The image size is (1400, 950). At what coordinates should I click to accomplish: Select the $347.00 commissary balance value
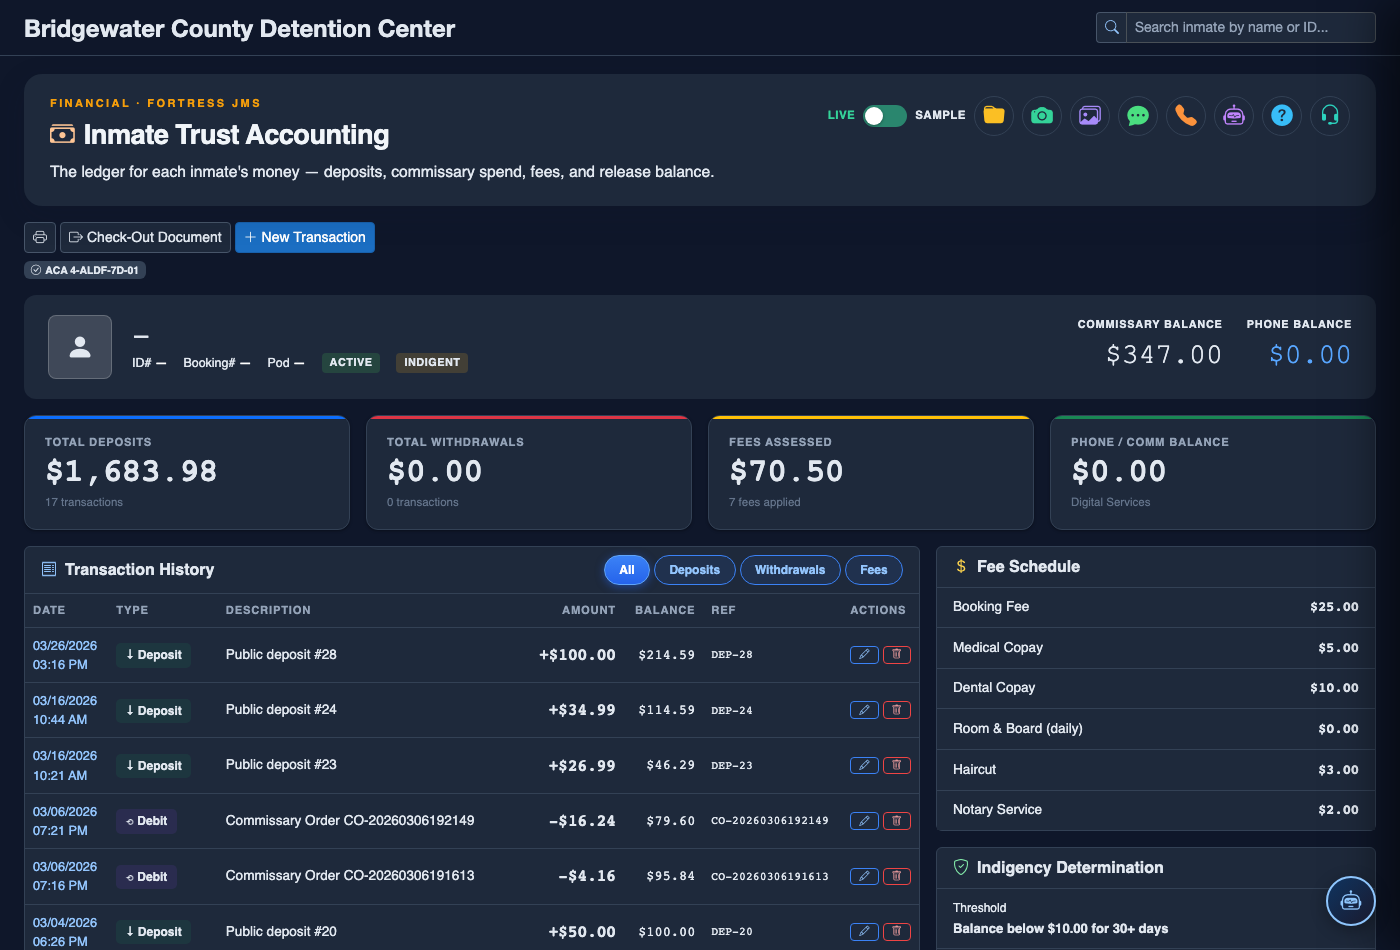pyautogui.click(x=1164, y=355)
